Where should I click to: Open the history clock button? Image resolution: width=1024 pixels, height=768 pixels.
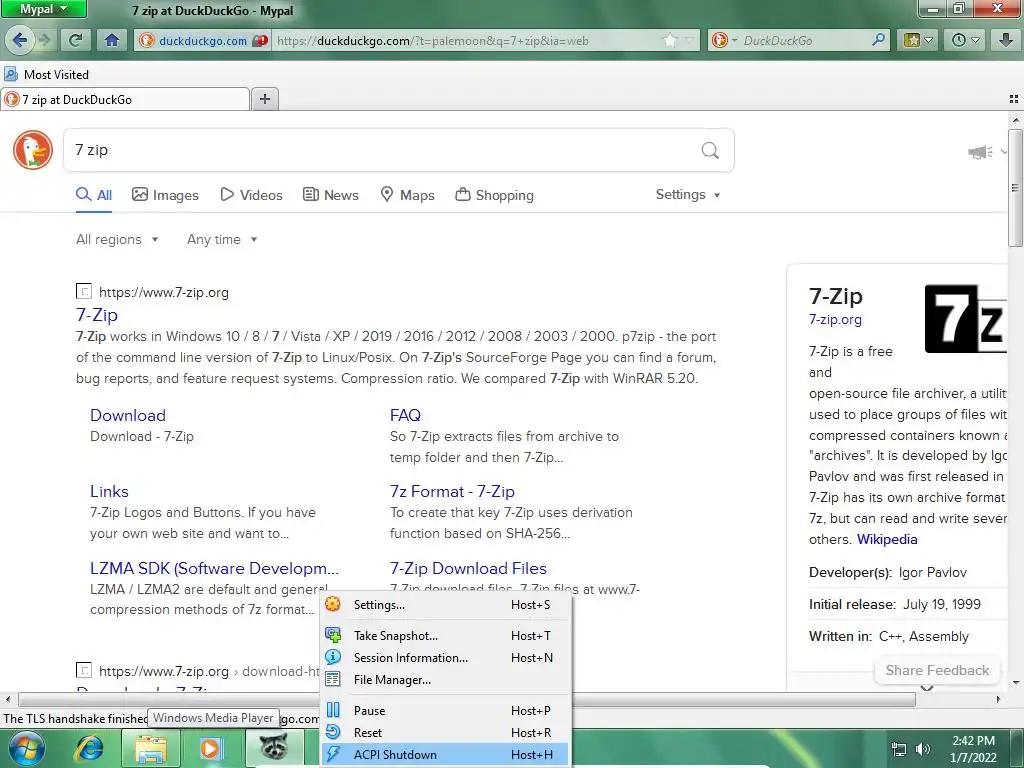click(x=965, y=40)
